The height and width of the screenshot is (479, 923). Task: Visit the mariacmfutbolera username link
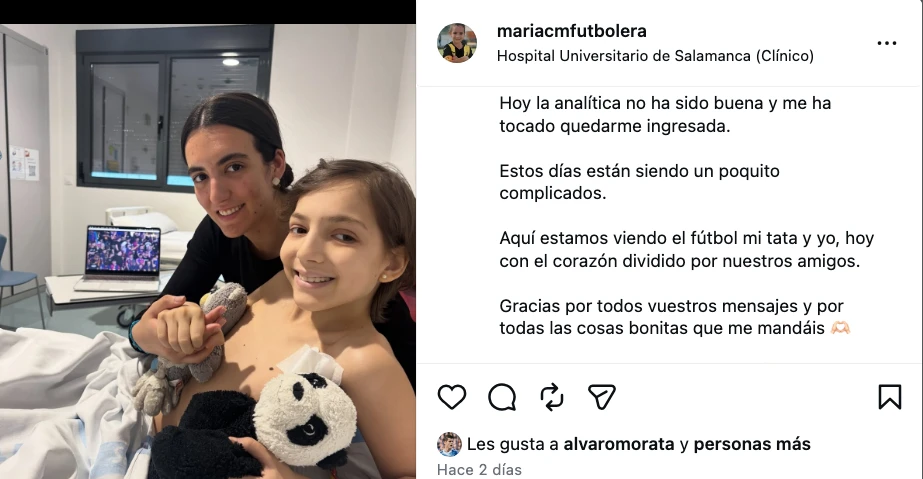pyautogui.click(x=572, y=31)
